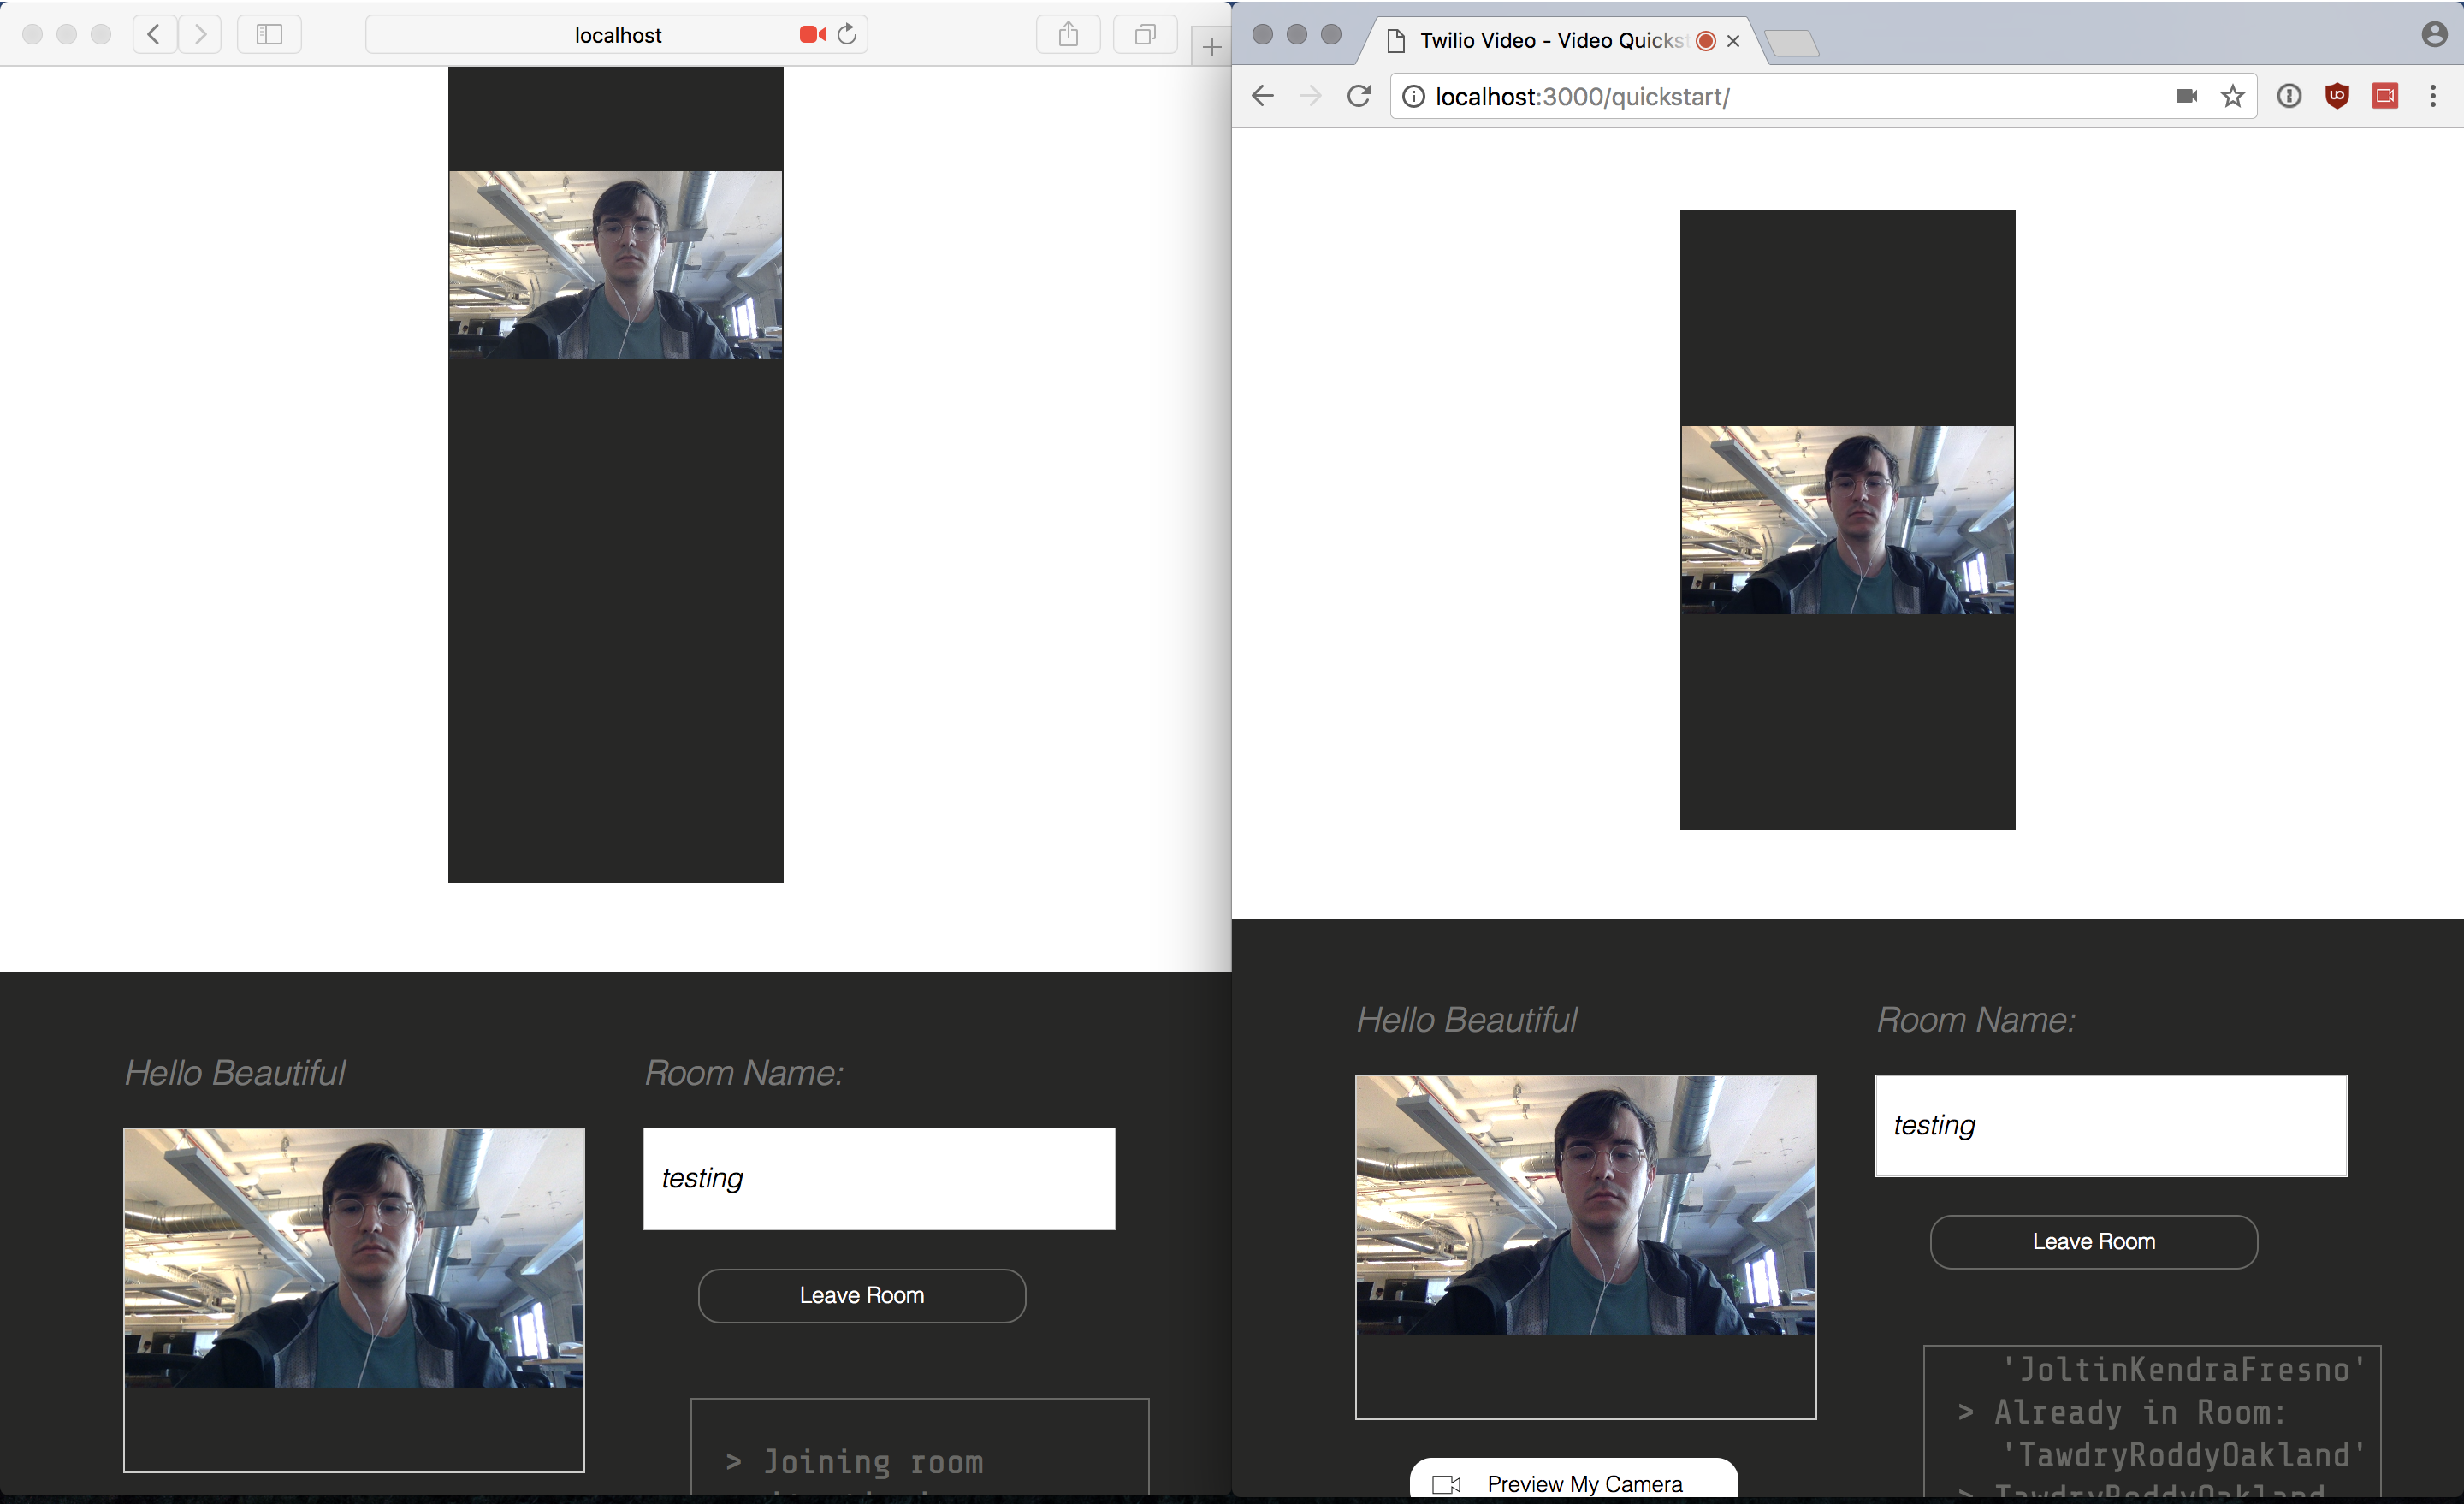Click 'Hello Beautiful' heading in Safari
The height and width of the screenshot is (1504, 2464).
pos(235,1073)
